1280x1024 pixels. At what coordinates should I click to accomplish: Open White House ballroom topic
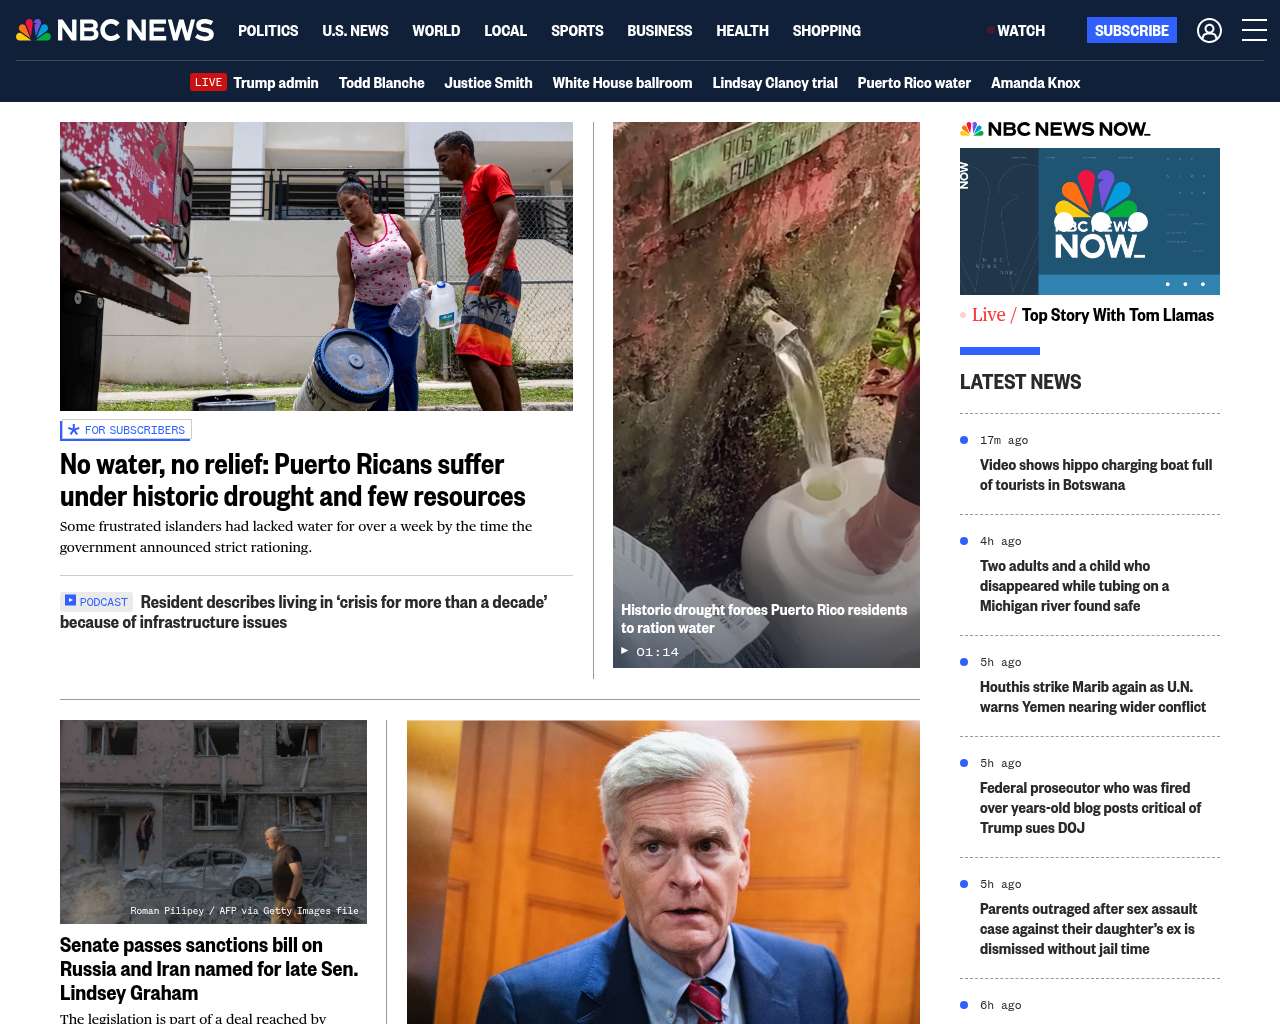point(622,83)
